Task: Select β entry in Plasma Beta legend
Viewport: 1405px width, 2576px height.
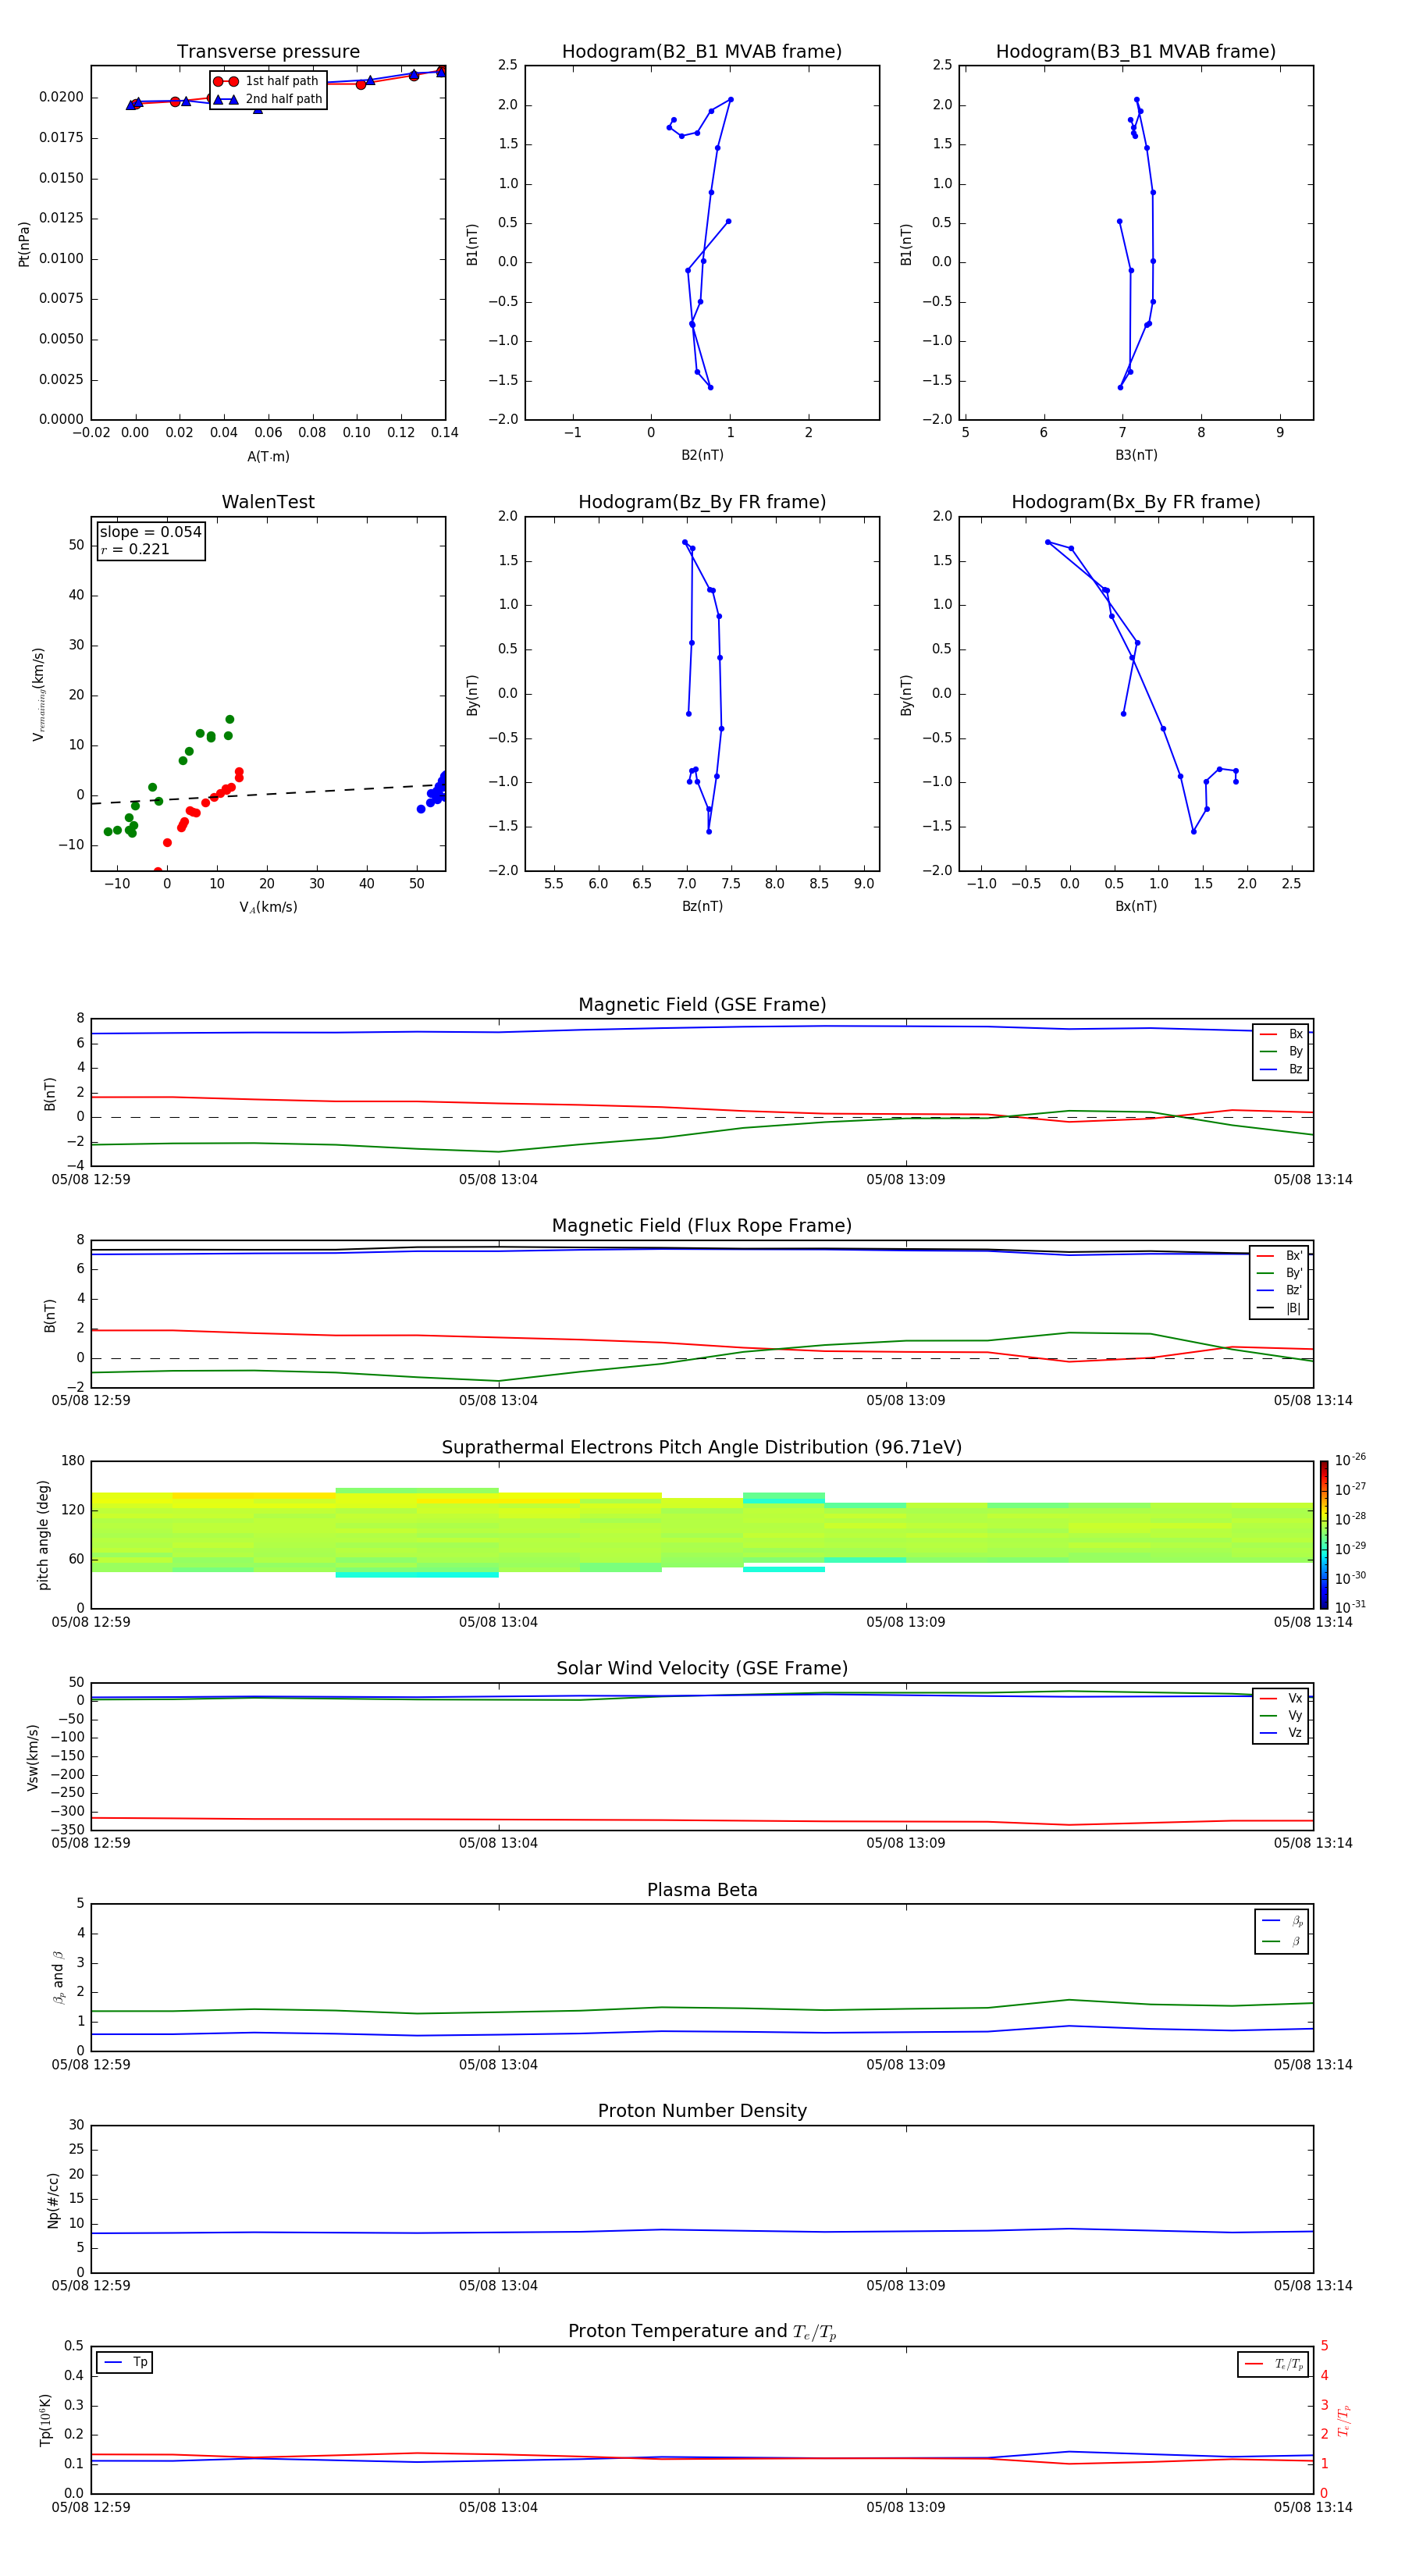Action: click(1282, 1941)
